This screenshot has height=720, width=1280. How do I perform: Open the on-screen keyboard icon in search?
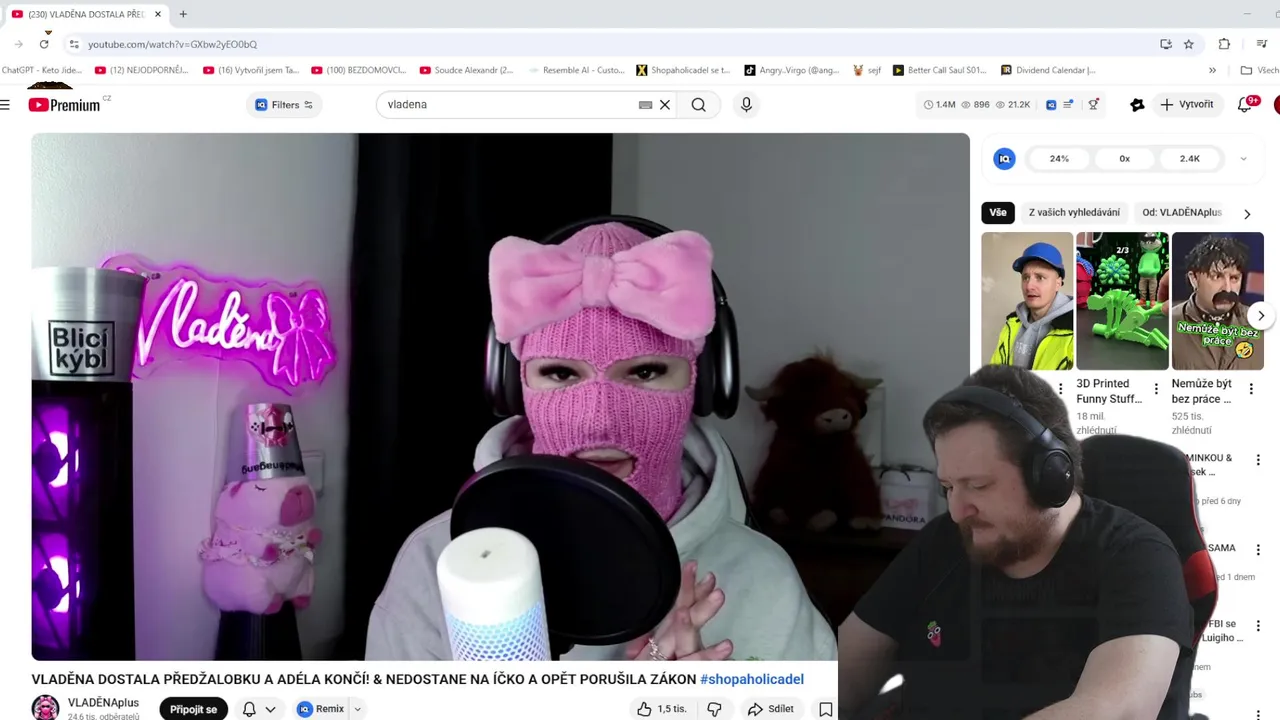pyautogui.click(x=645, y=105)
